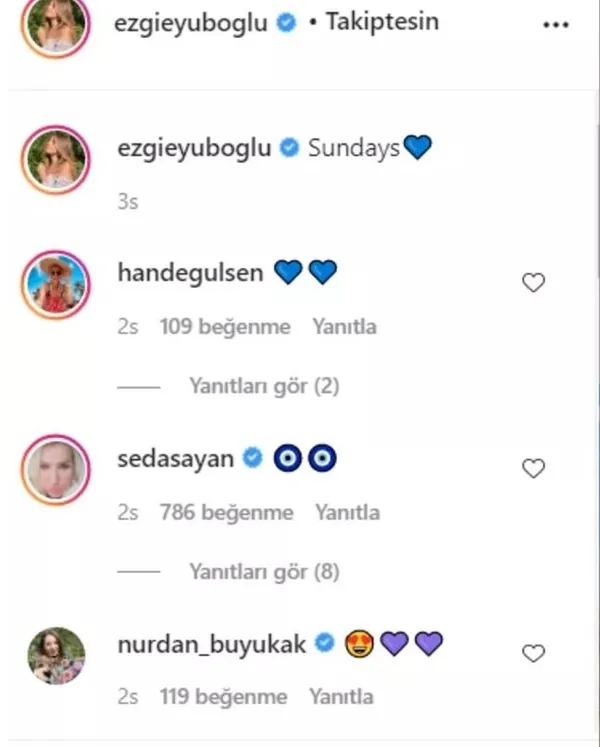
Task: Like nurdan_buyukak's comment with heart icon
Action: pyautogui.click(x=533, y=653)
